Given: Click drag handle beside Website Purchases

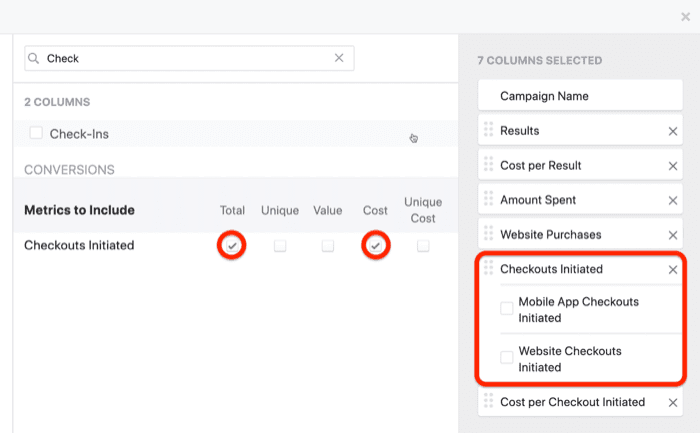Looking at the screenshot, I should click(488, 235).
